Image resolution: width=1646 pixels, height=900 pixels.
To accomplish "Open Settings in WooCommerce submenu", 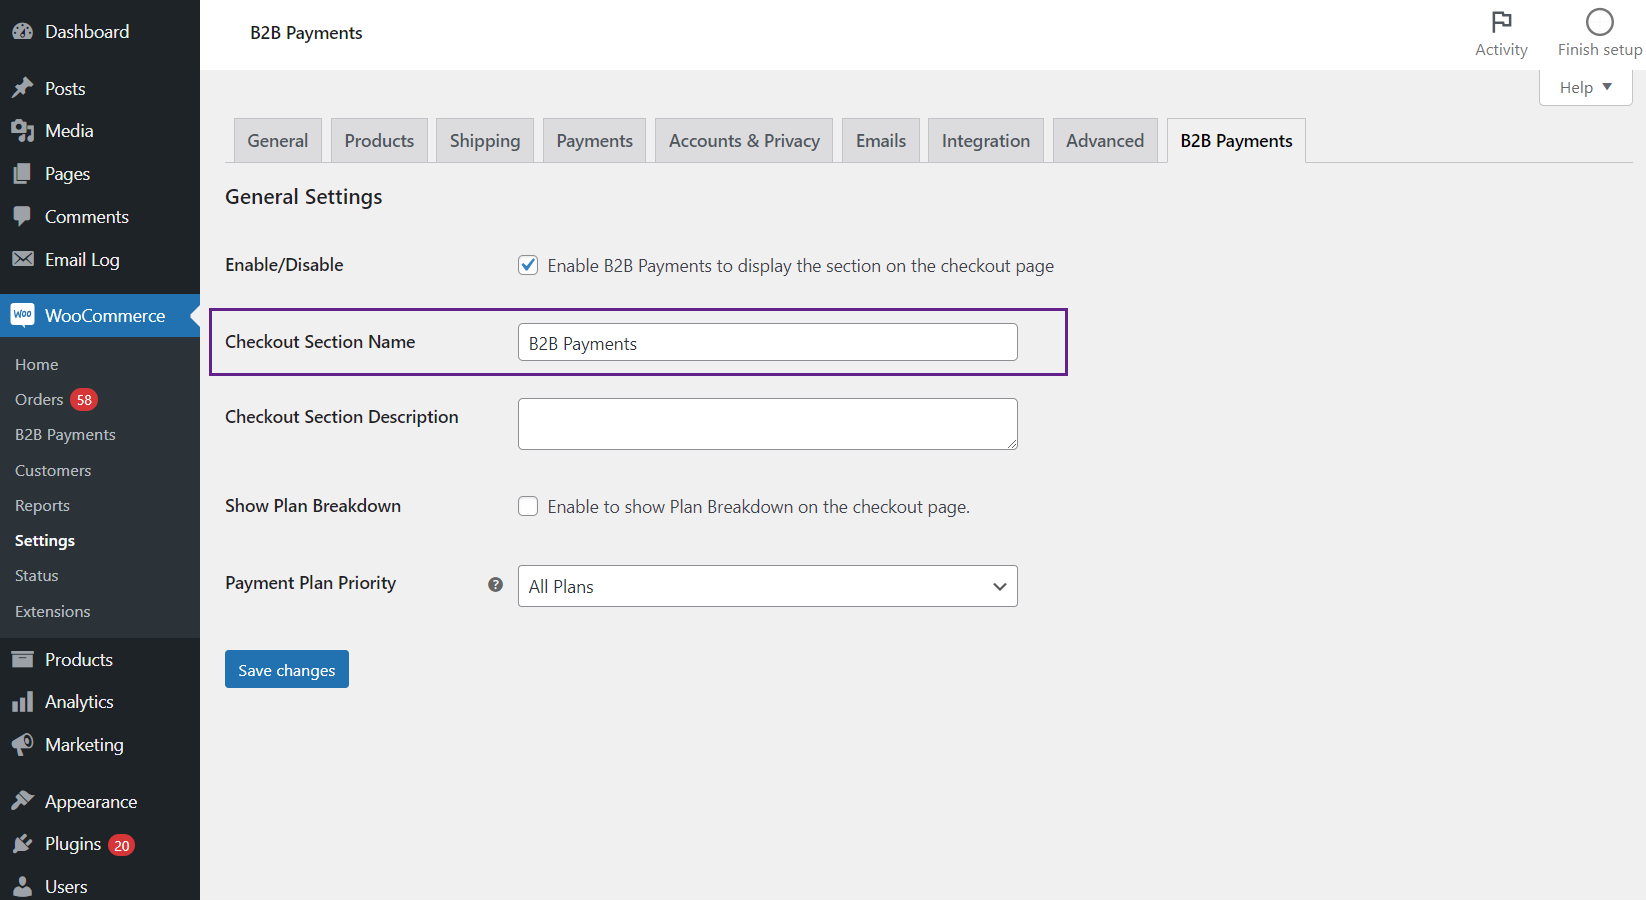I will [x=45, y=541].
